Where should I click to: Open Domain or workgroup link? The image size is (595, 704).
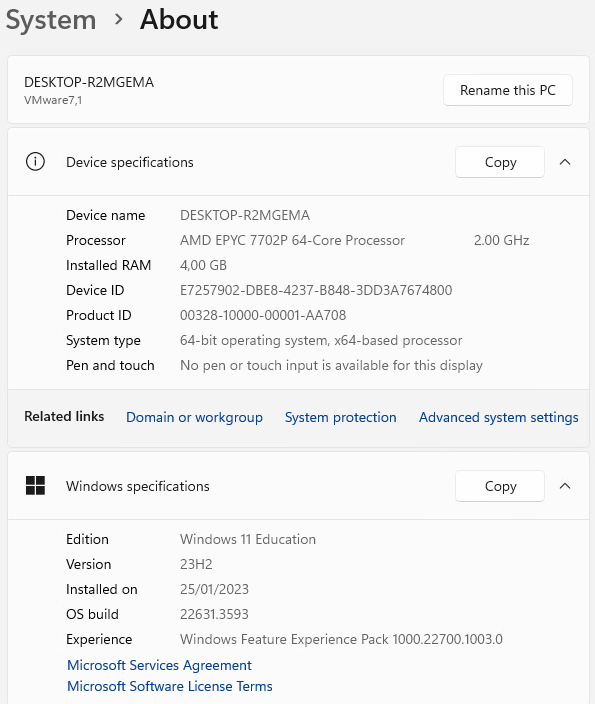point(194,417)
